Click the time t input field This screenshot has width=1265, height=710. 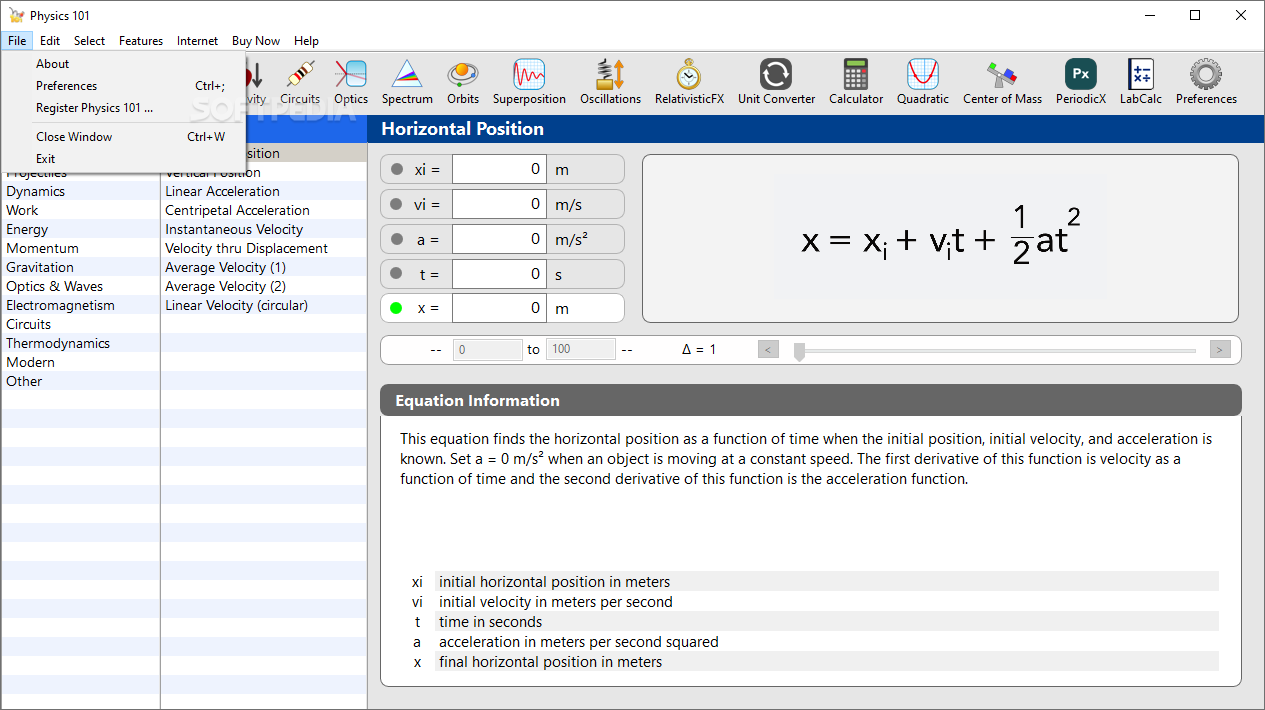pos(500,273)
